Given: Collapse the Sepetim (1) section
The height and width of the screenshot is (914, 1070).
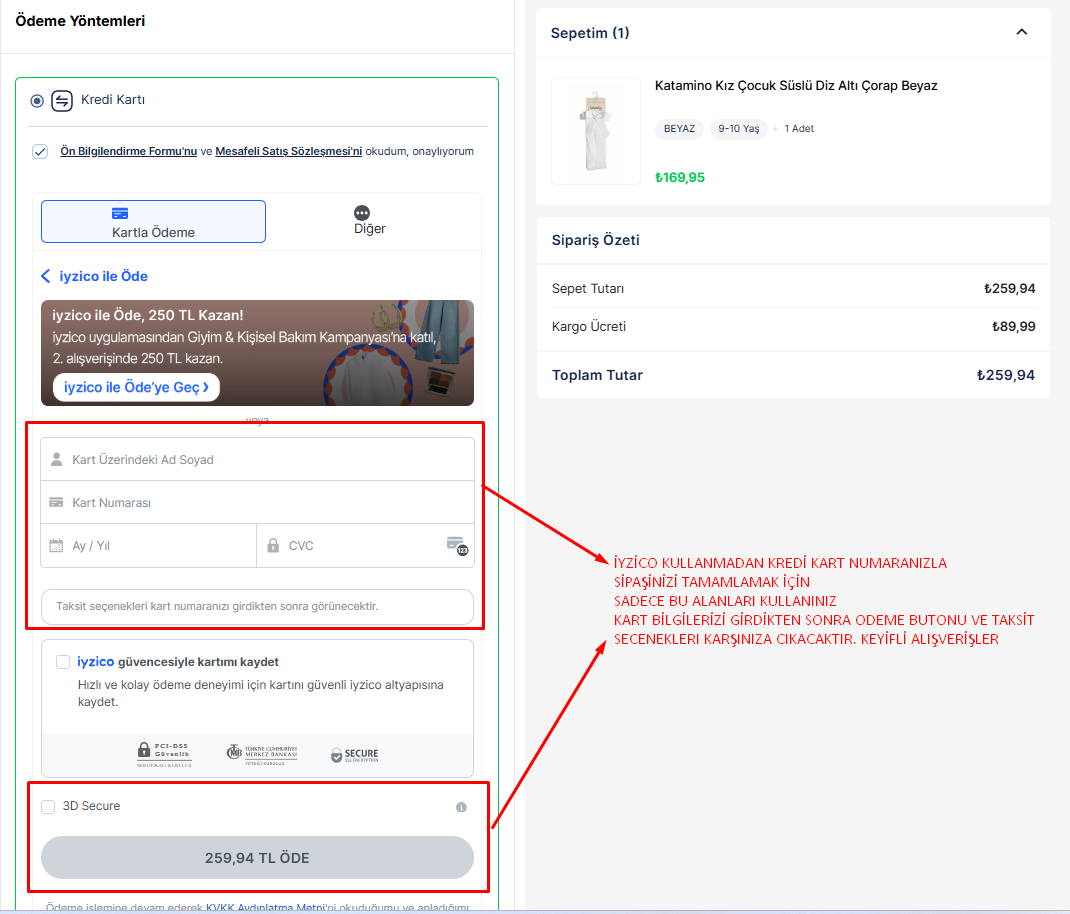Looking at the screenshot, I should point(1021,32).
